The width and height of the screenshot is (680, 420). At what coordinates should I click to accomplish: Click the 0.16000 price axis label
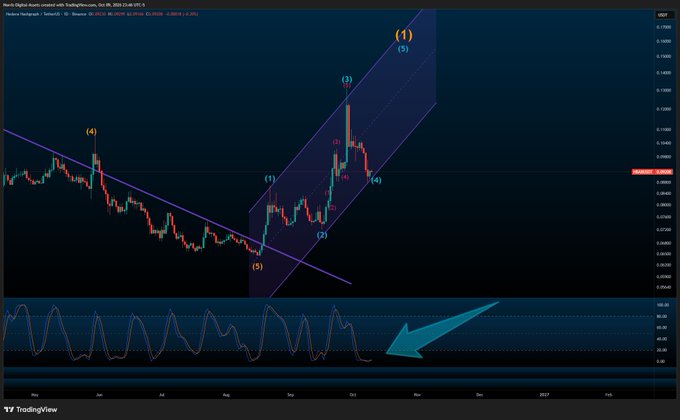664,41
